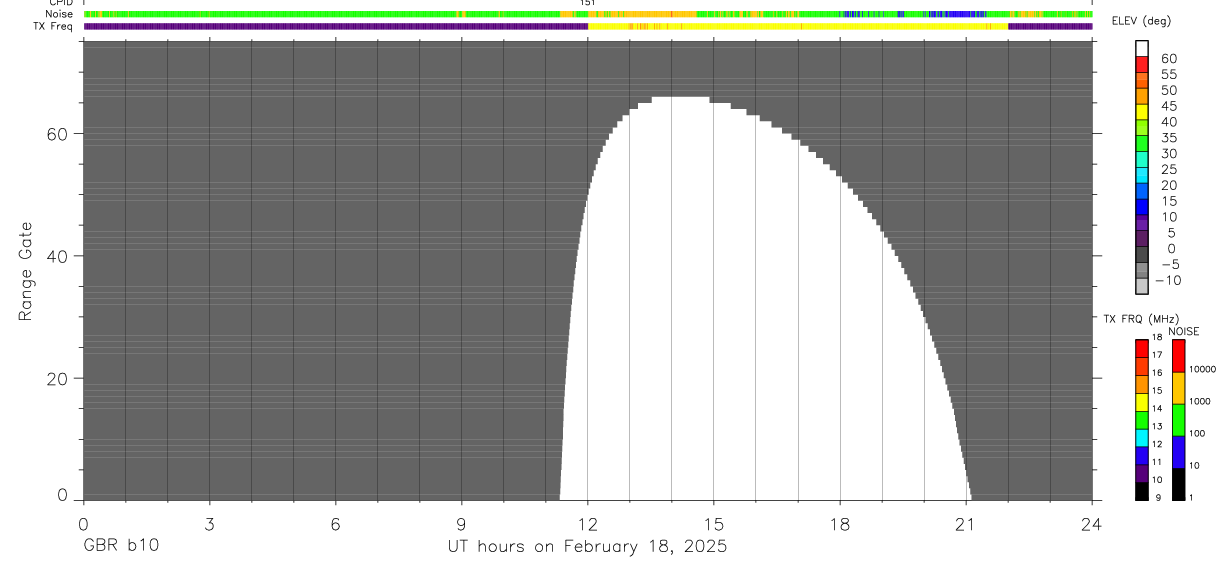Image resolution: width=1228 pixels, height=567 pixels.
Task: Click cyan ELEV swatch between 20 and 25
Action: (1142, 176)
